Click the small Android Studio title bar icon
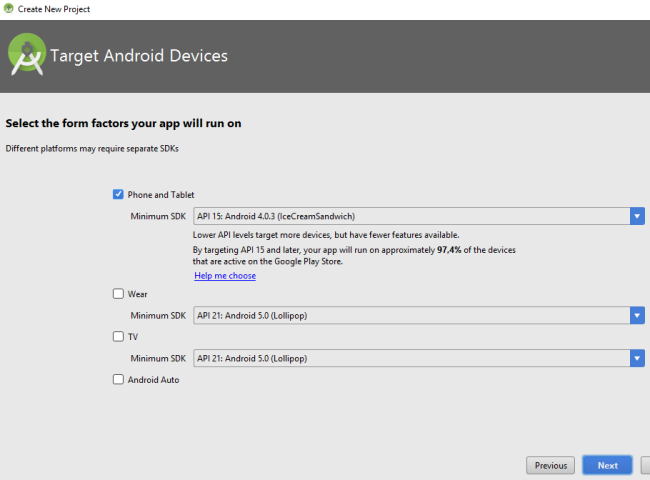Viewport: 650px width, 480px height. (8, 8)
